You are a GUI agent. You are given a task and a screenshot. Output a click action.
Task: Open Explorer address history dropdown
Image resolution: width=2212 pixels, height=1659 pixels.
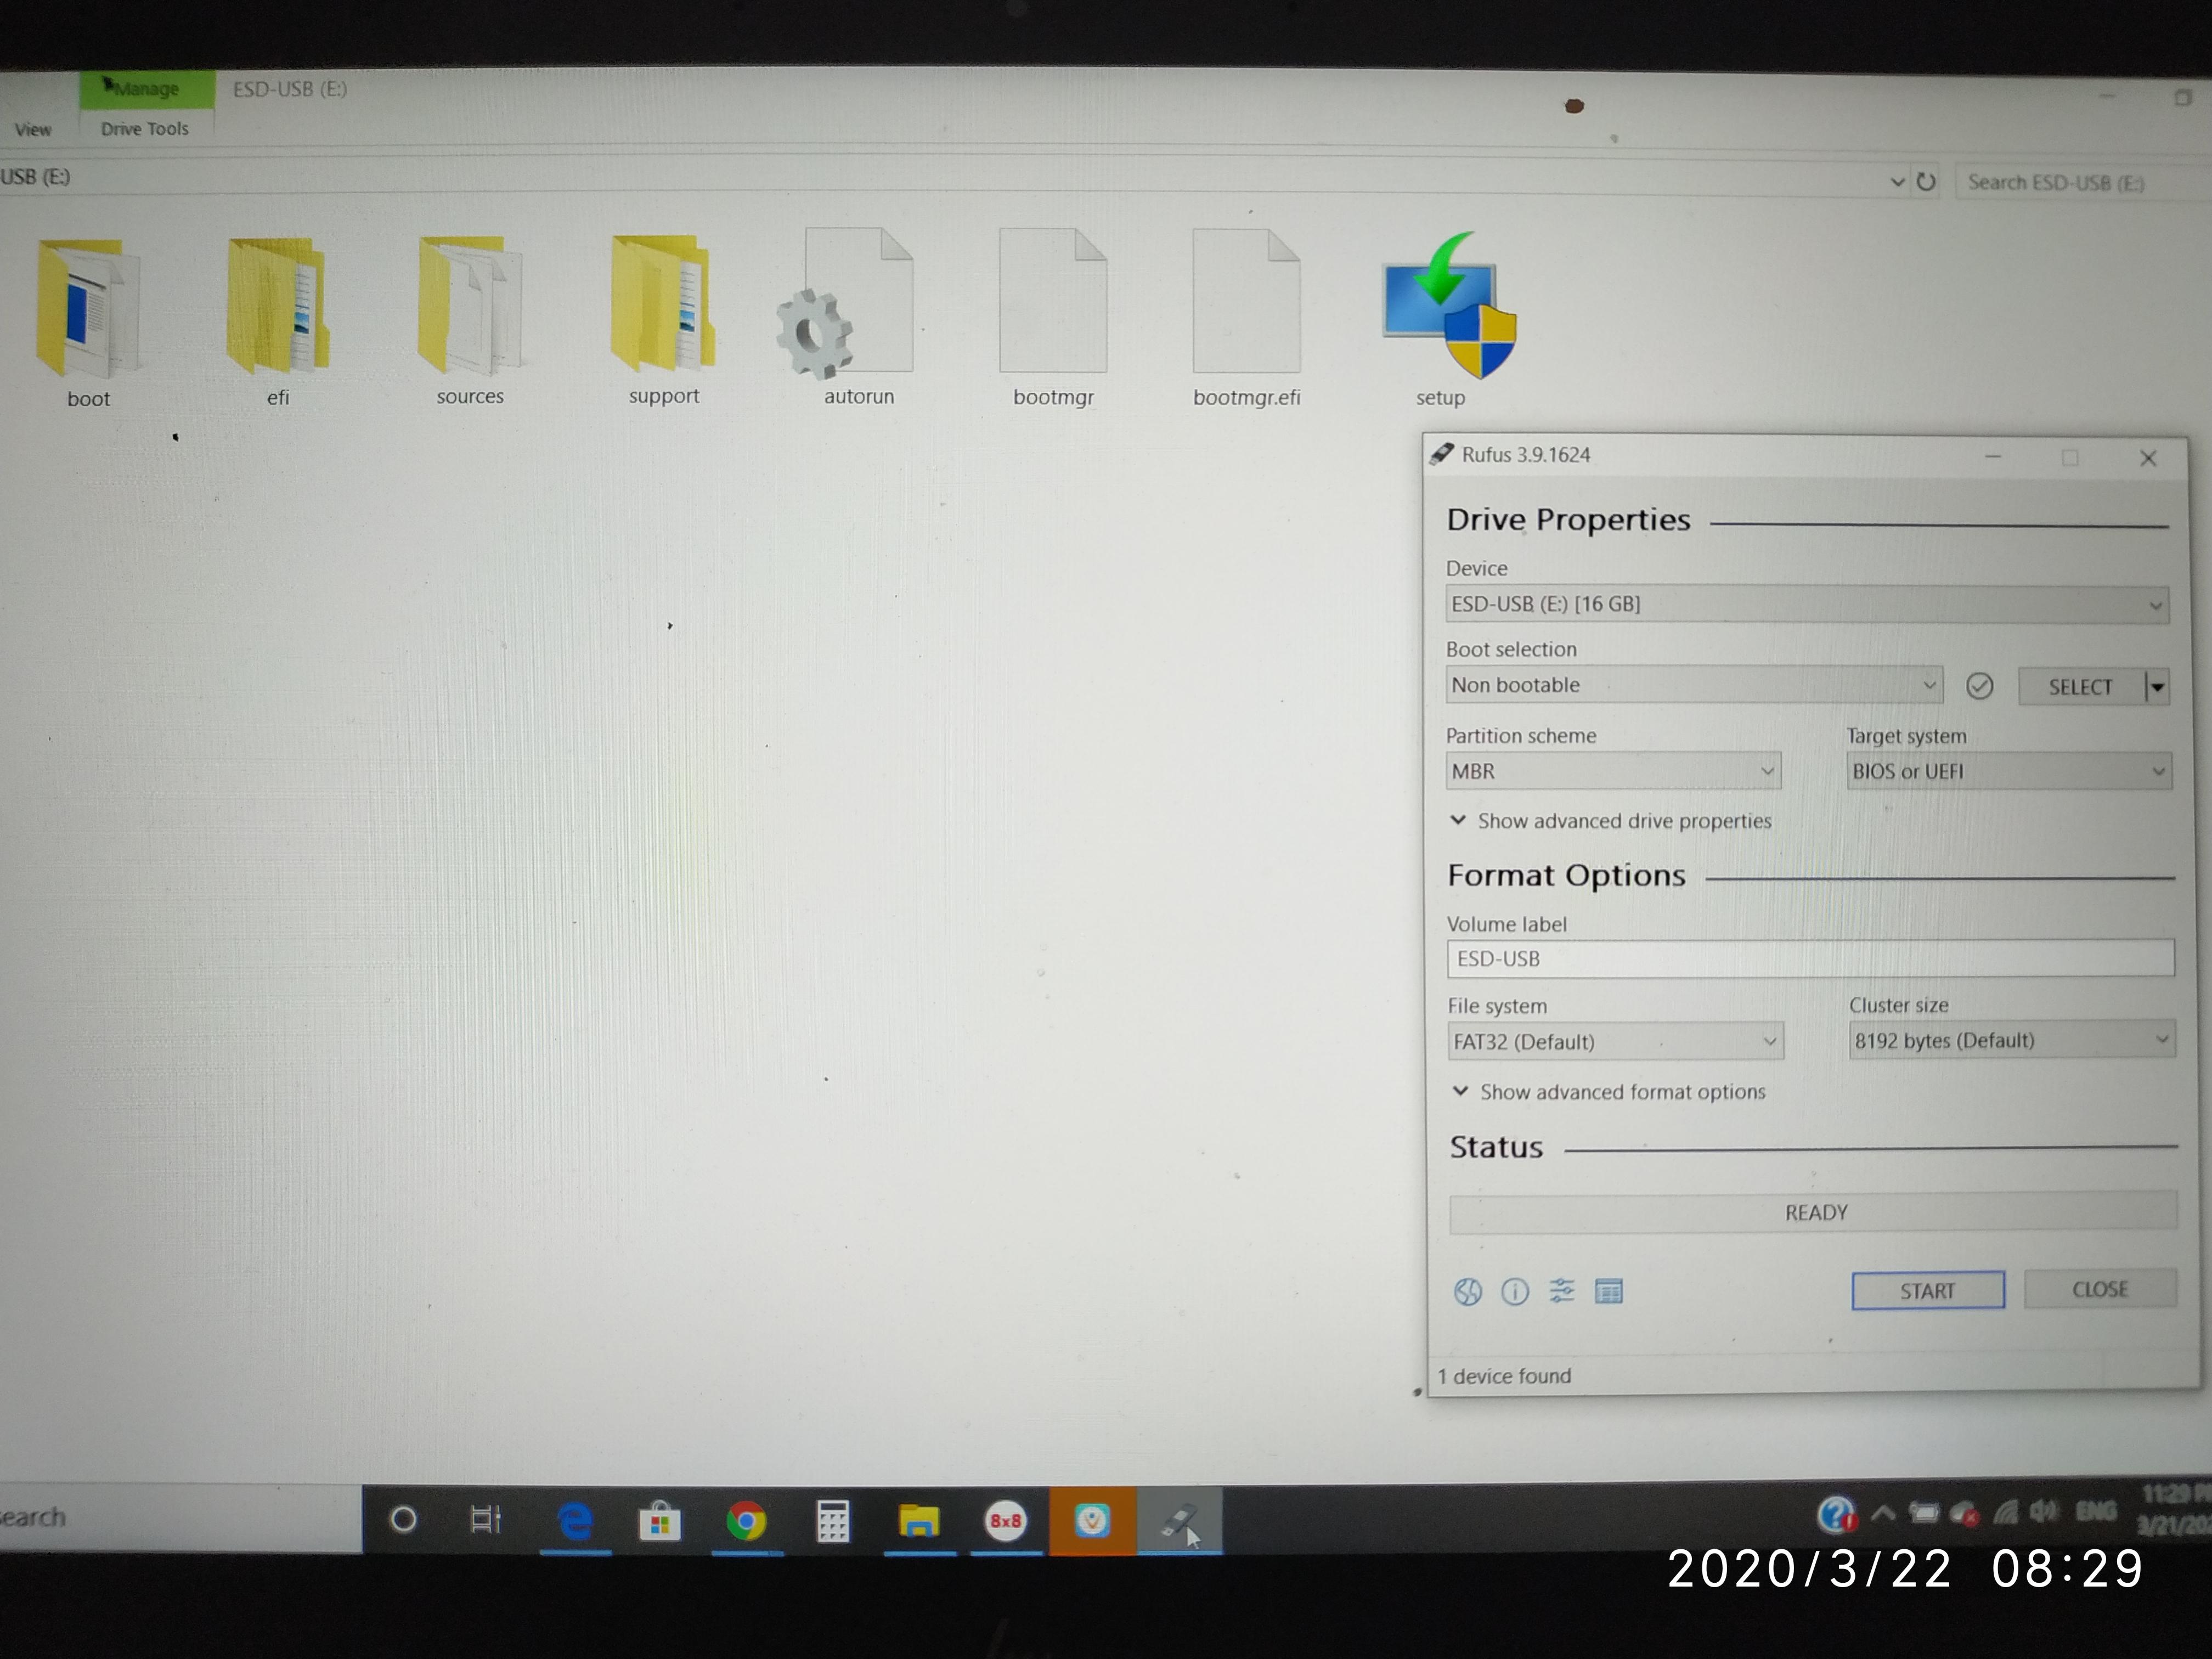pyautogui.click(x=1897, y=182)
